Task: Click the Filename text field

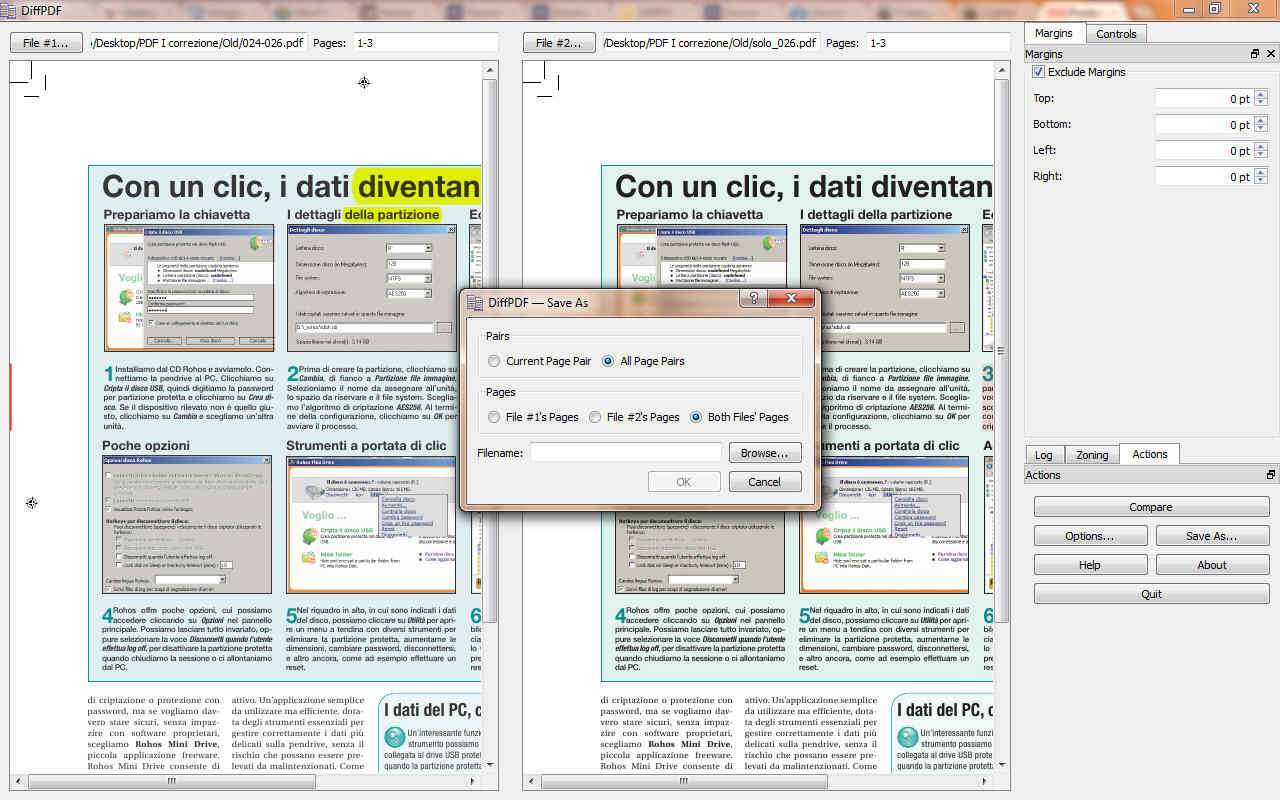Action: point(625,453)
